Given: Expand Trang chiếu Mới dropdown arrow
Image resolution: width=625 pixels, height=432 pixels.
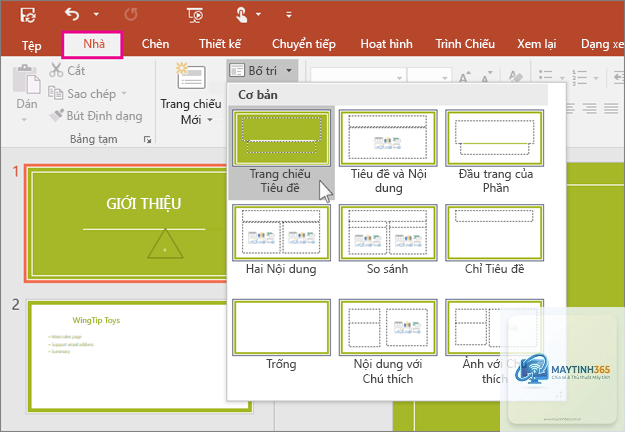Looking at the screenshot, I should [210, 120].
